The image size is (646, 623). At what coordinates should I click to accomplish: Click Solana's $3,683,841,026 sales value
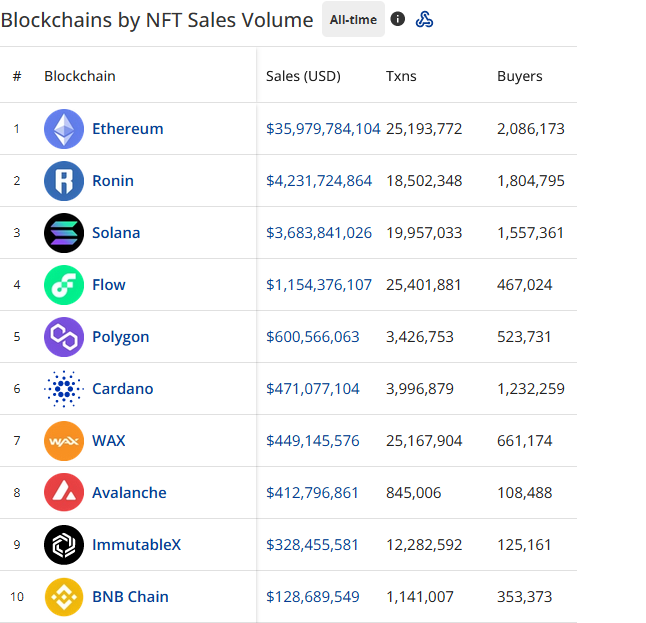coord(319,233)
